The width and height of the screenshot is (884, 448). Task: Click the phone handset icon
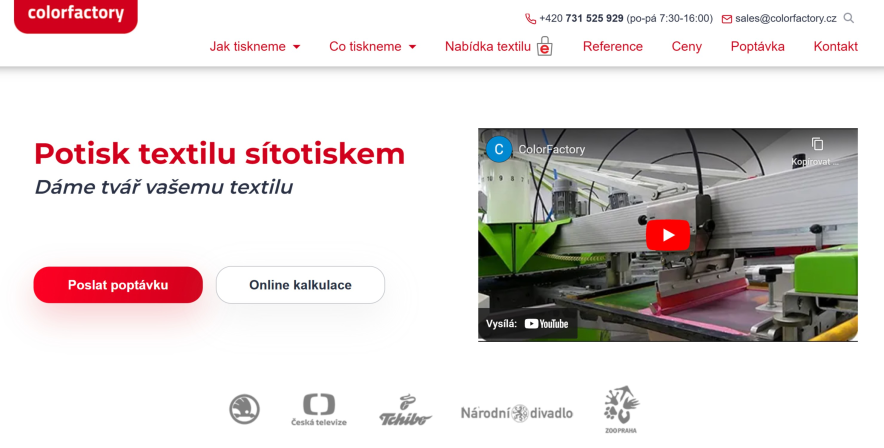(530, 19)
